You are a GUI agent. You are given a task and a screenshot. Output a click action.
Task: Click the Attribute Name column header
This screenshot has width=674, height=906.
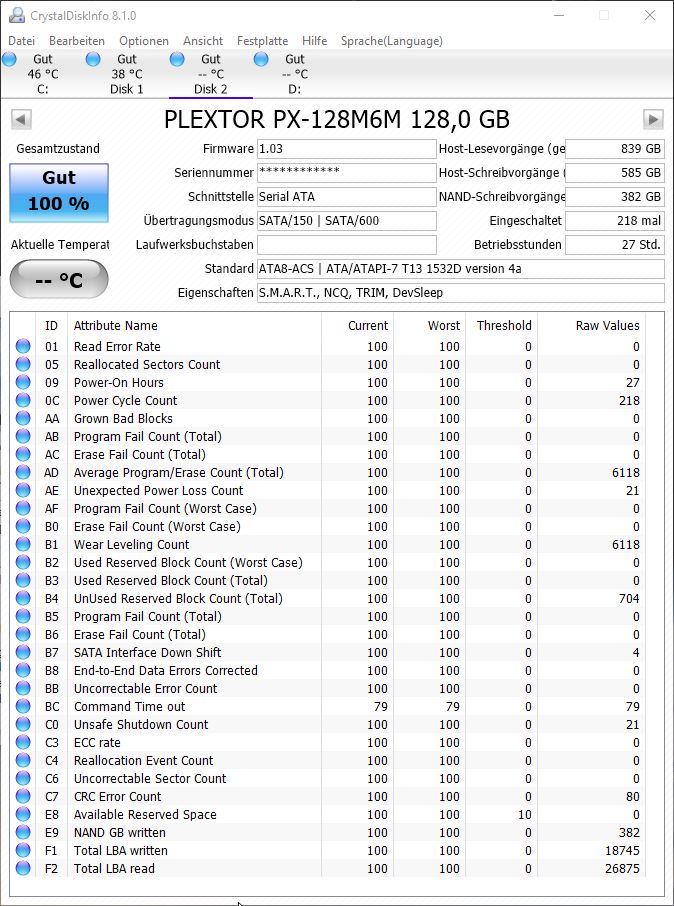(194, 325)
